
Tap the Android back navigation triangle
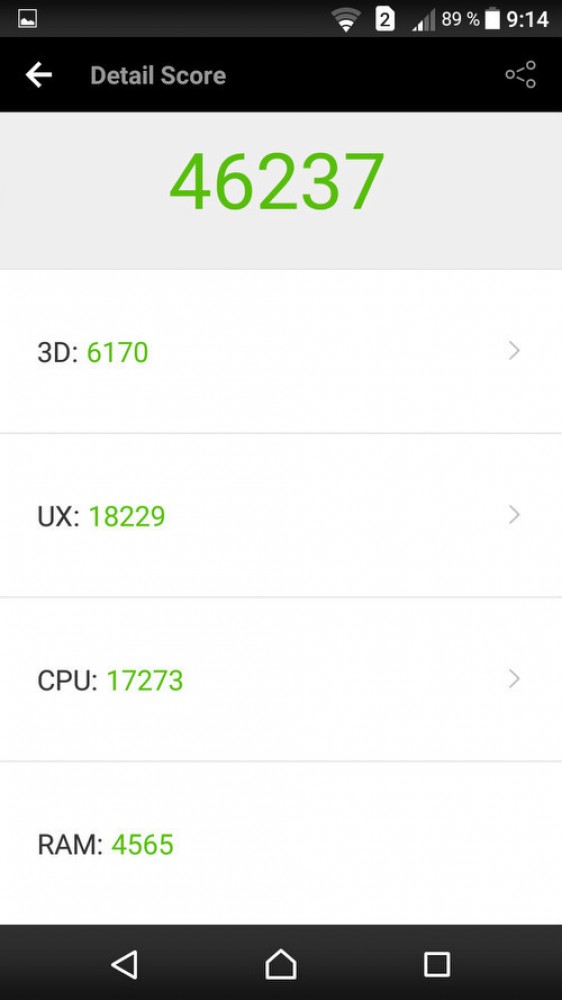125,964
